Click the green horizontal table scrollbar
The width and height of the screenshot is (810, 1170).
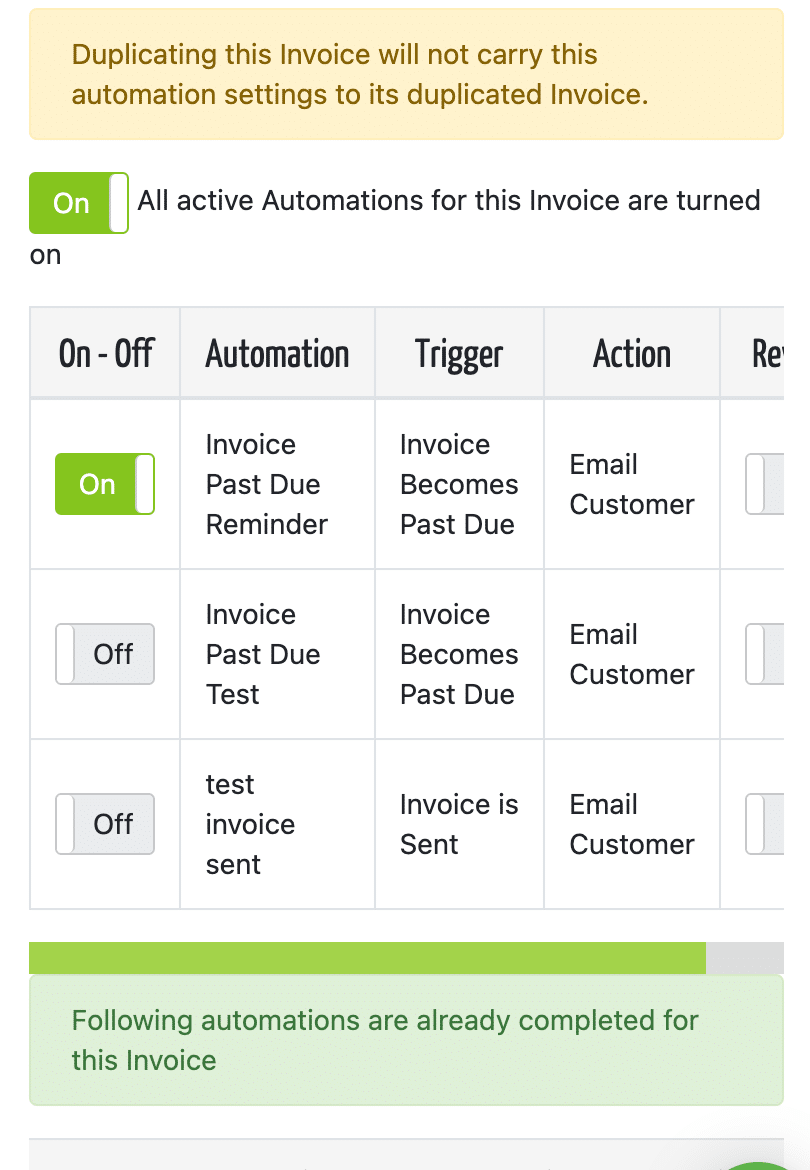[x=367, y=958]
